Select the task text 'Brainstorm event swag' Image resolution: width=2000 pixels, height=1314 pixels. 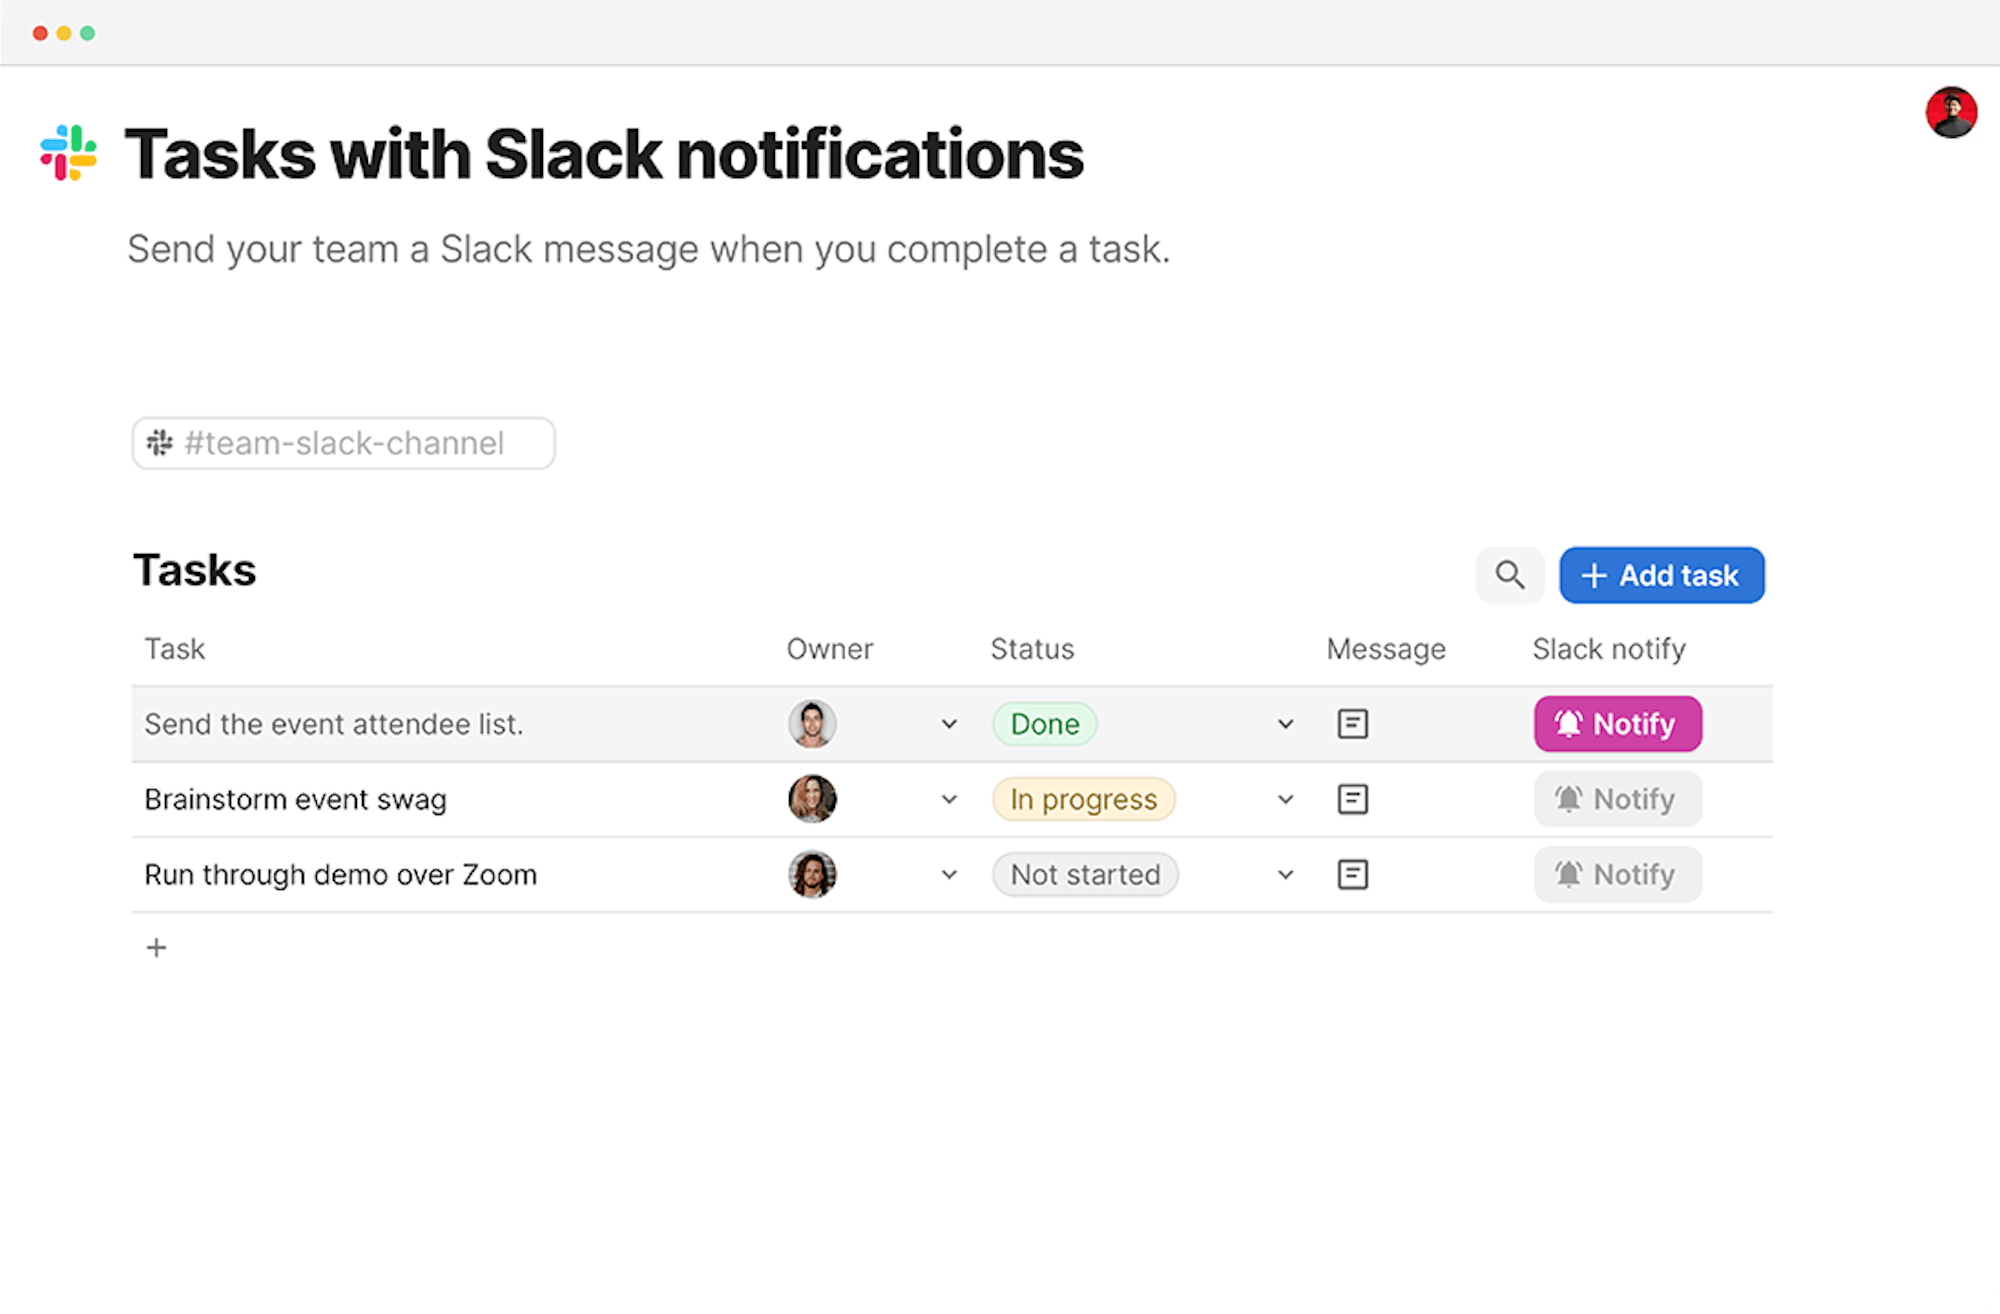click(x=295, y=800)
